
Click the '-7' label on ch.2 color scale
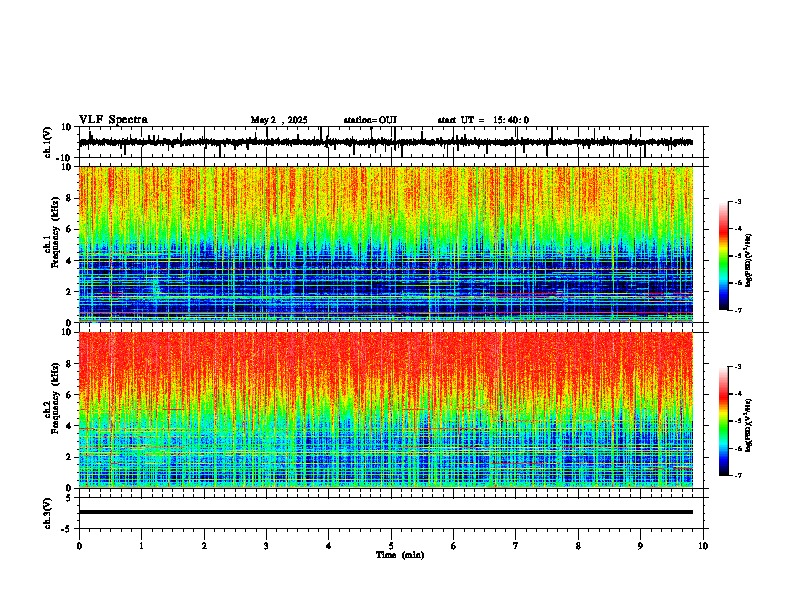click(x=738, y=476)
